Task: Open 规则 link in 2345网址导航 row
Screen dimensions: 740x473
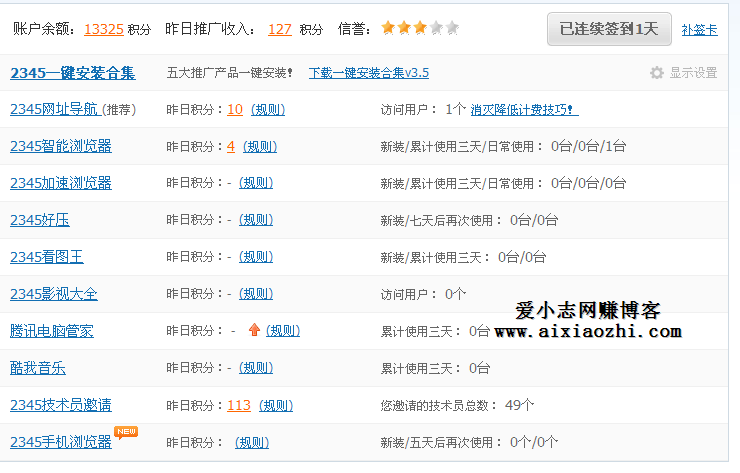Action: pos(268,110)
